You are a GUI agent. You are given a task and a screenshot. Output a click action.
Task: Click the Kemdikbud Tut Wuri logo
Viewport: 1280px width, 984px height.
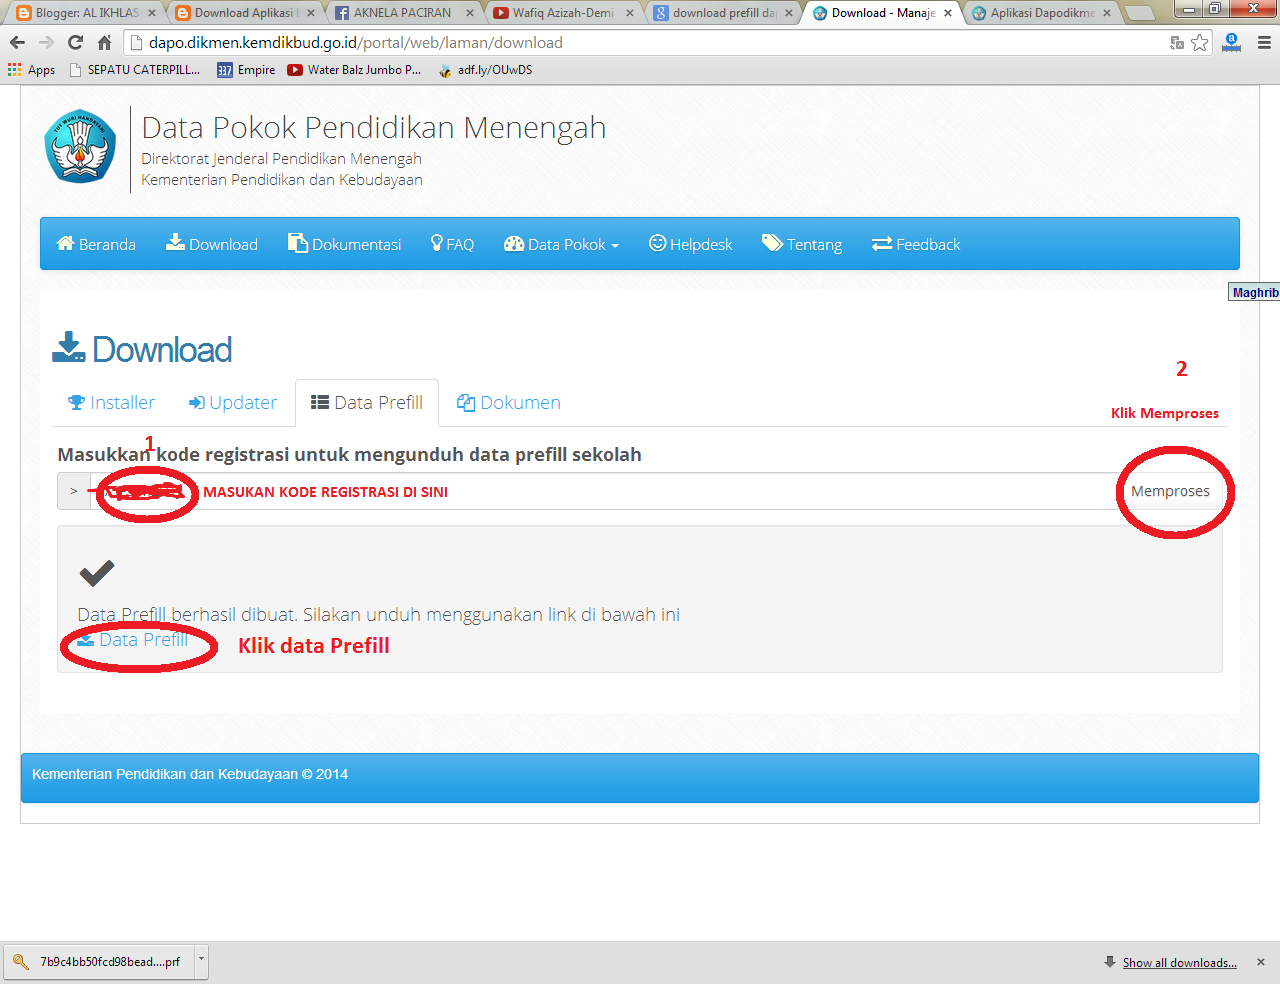pos(80,147)
